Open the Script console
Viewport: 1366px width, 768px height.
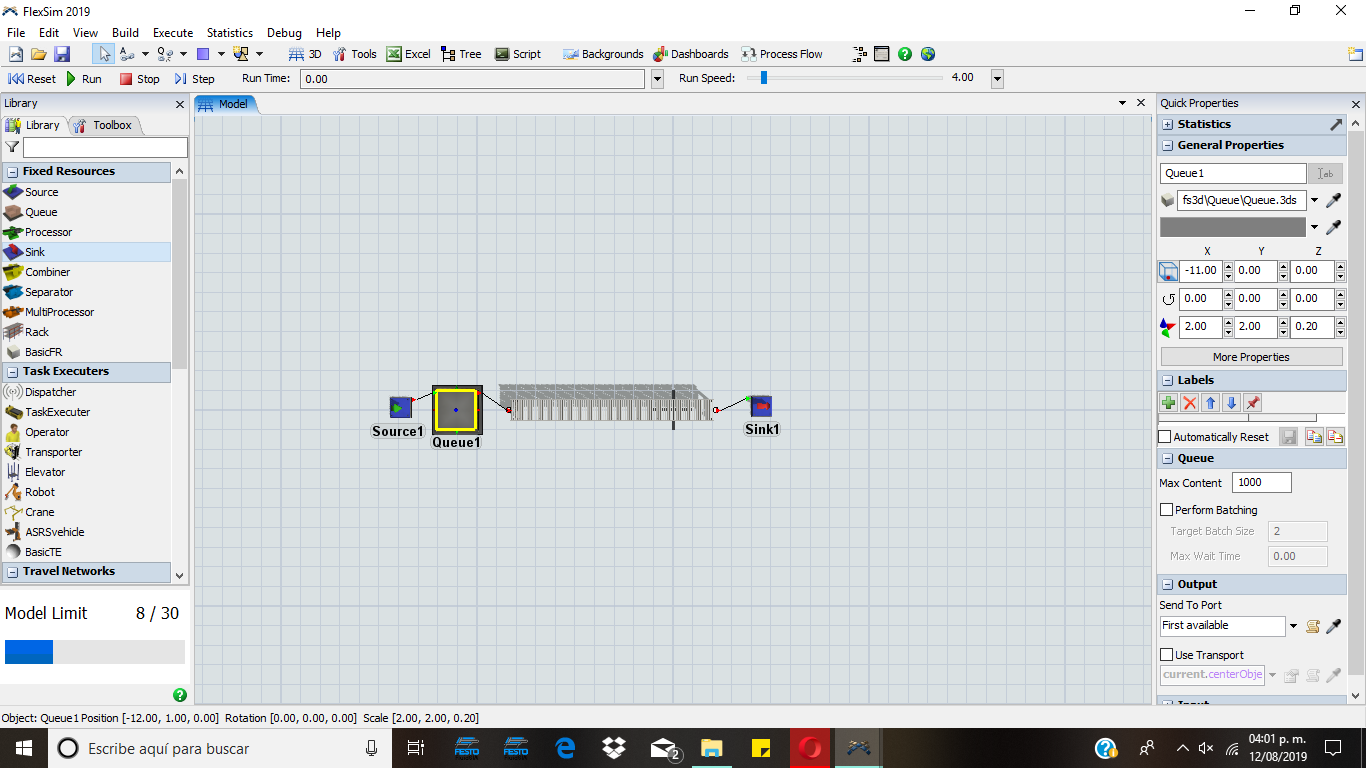[x=518, y=54]
